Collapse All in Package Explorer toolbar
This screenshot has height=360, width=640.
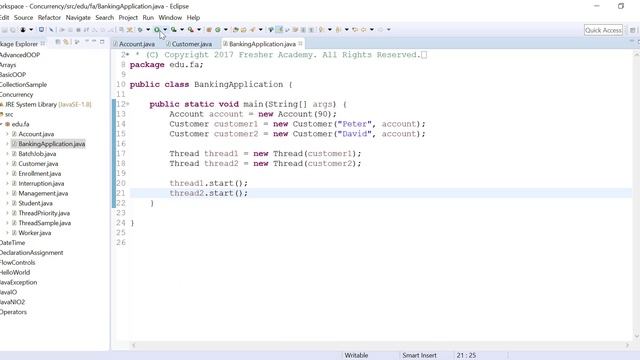pyautogui.click(x=58, y=42)
